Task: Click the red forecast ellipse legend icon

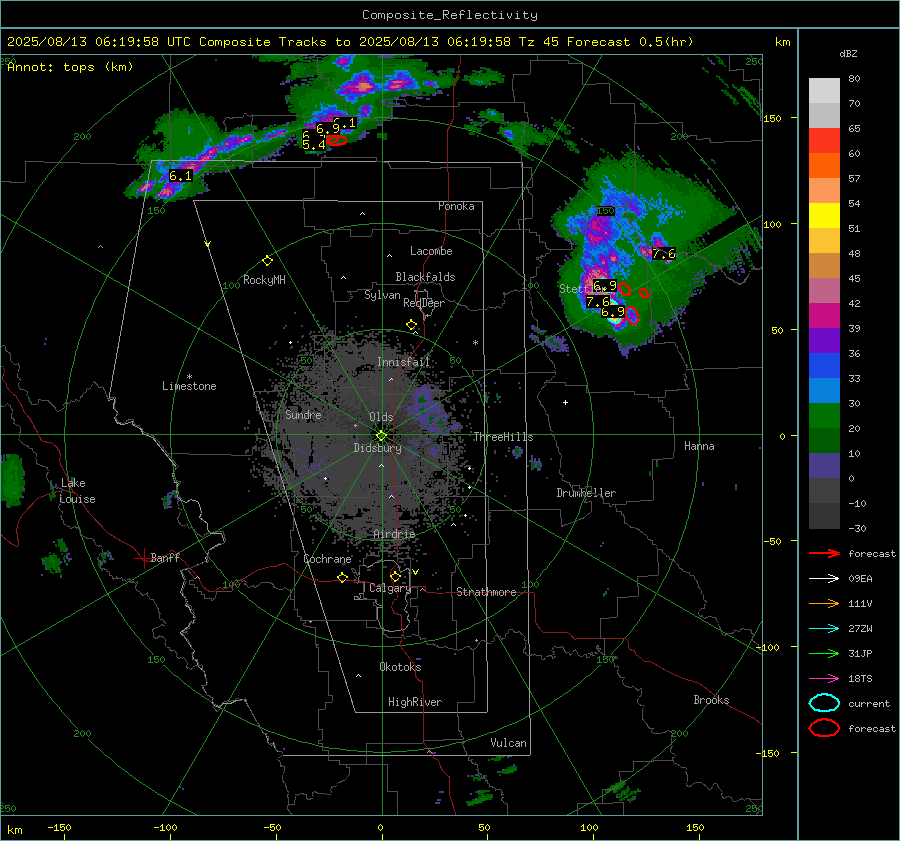Action: click(x=824, y=728)
